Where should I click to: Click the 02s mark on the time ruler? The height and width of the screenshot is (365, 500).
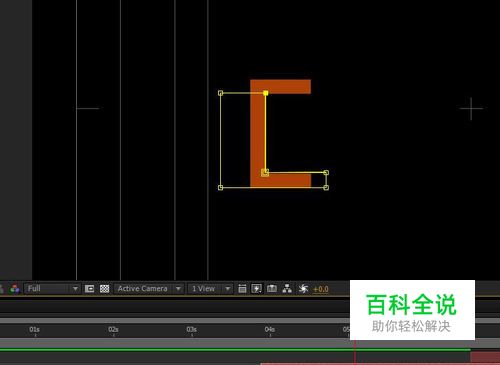click(113, 330)
